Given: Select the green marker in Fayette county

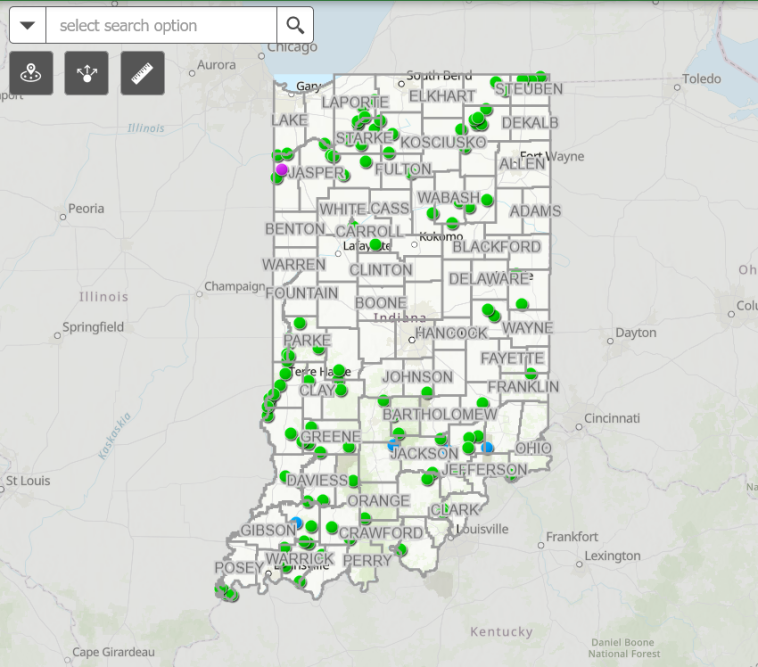Looking at the screenshot, I should tap(532, 373).
